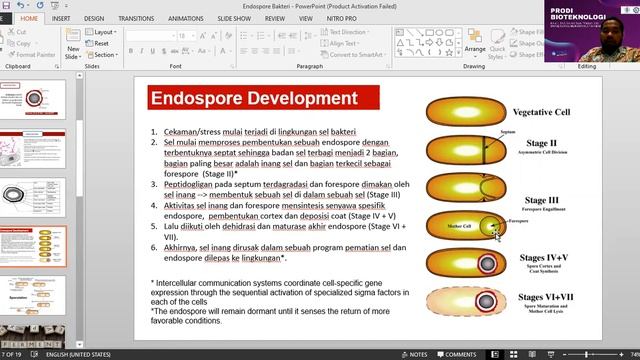Select the triangle shape in shapes gallery

point(400,42)
